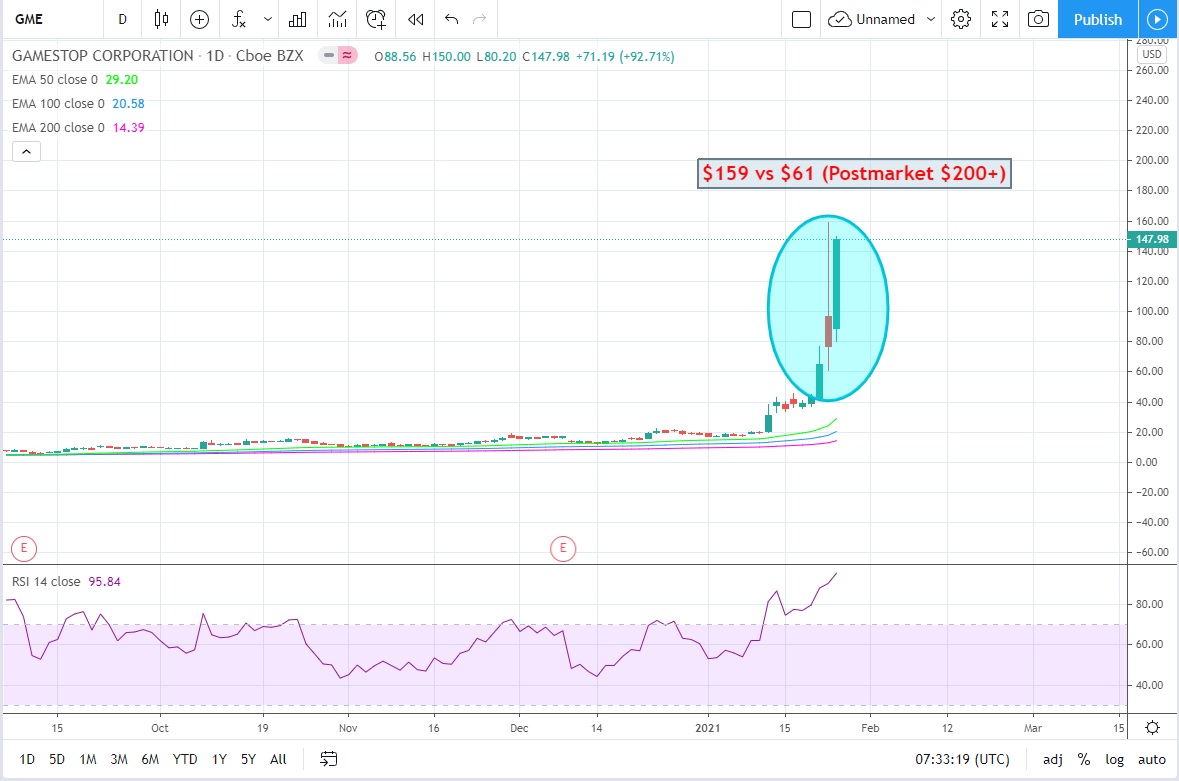Undo the last chart action
1179x781 pixels.
coord(451,20)
